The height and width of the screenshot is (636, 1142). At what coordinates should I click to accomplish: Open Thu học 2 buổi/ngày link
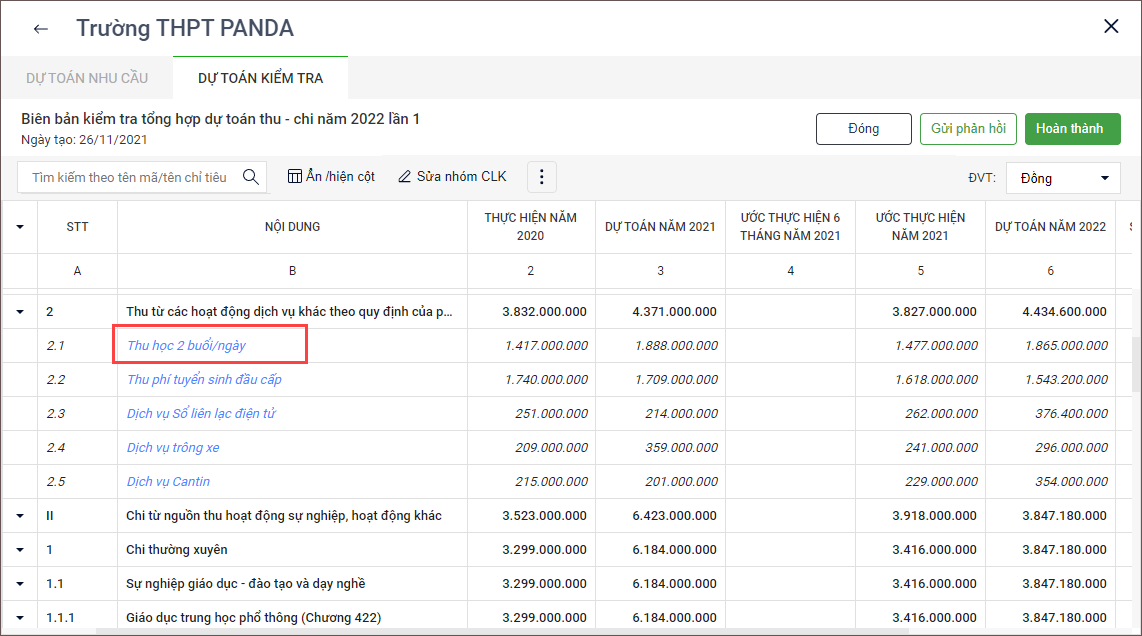point(186,346)
